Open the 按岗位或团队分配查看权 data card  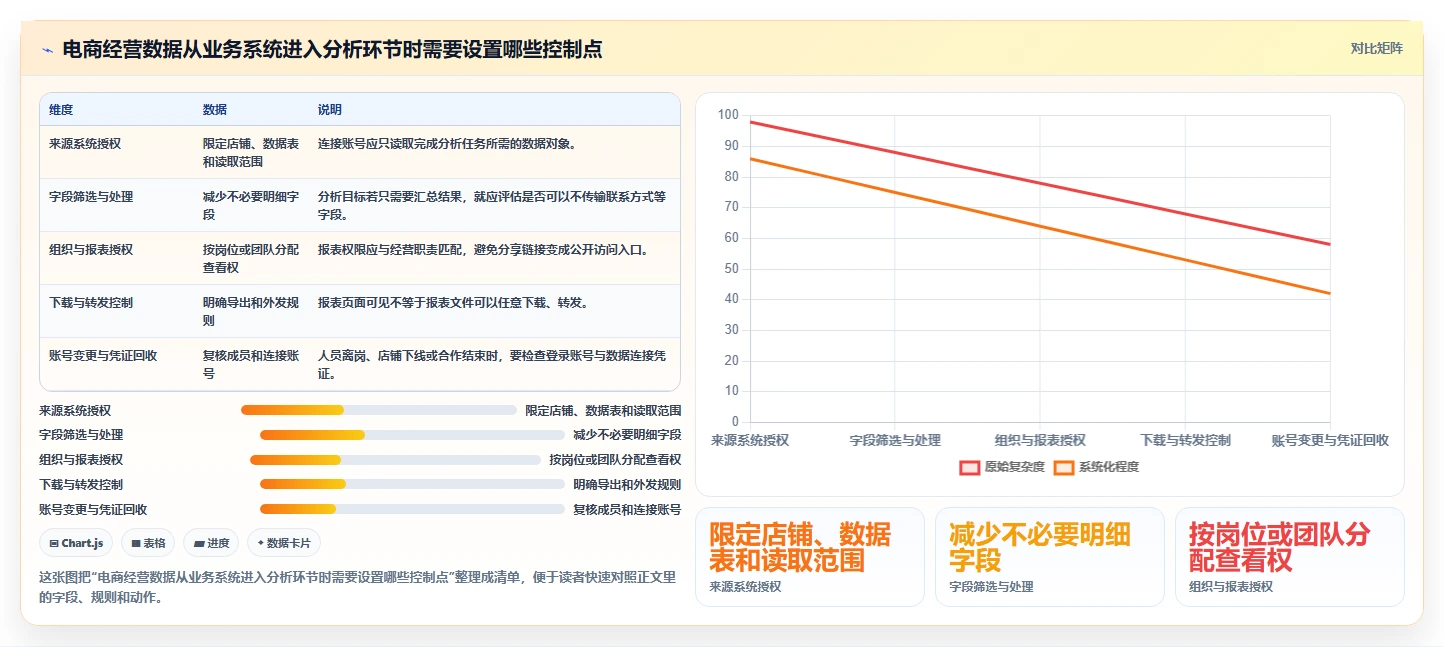coord(1290,557)
